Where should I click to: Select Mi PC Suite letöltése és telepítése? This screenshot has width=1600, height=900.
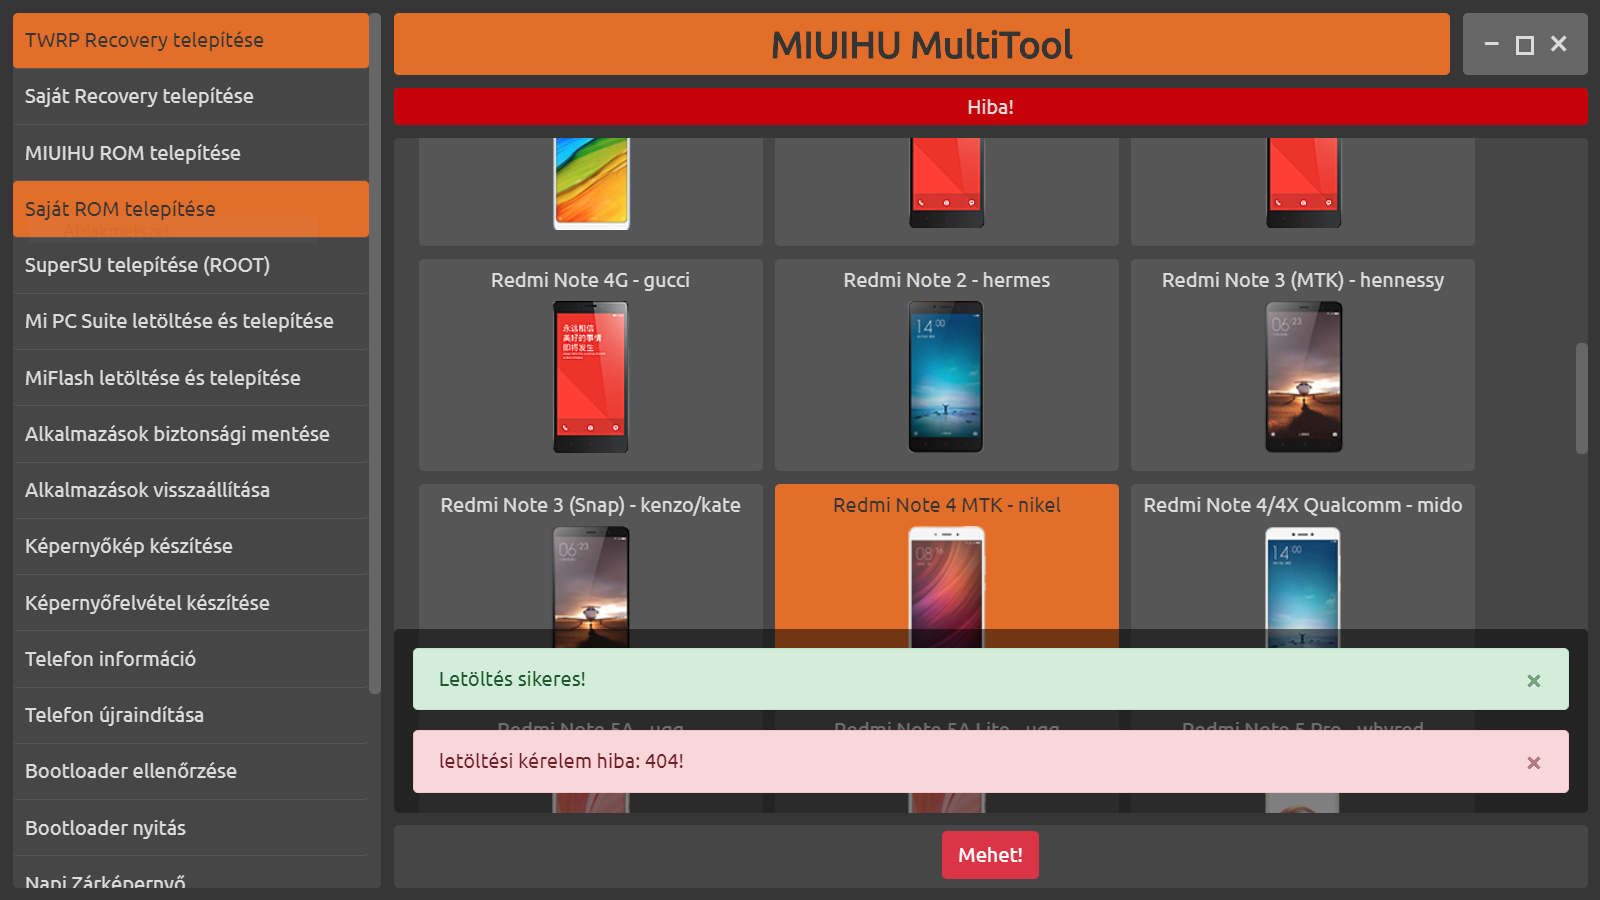click(191, 321)
